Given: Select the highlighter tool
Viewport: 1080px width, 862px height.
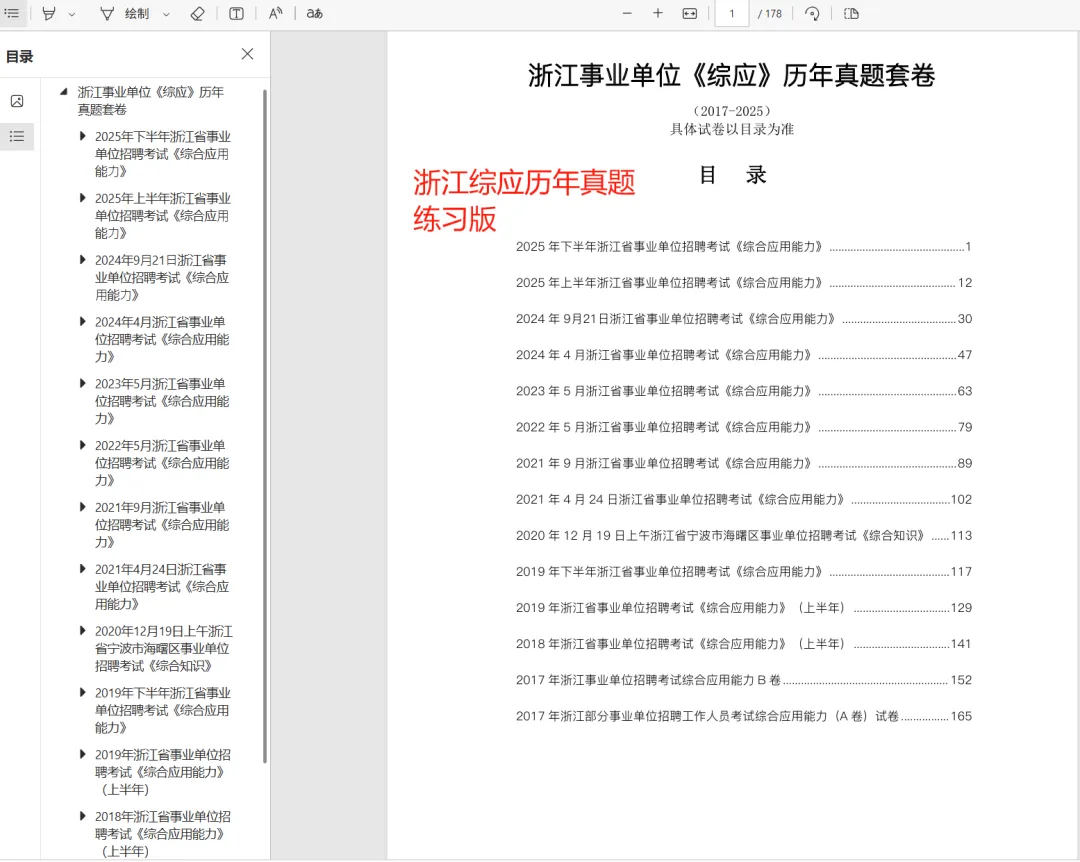Looking at the screenshot, I should tap(49, 13).
